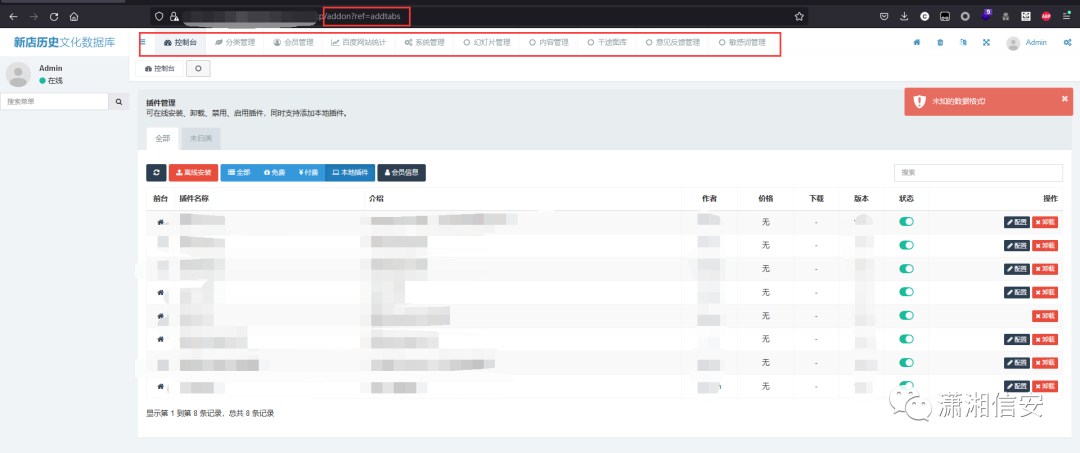Screen dimensions: 1080x453
Task: Filter plugins by 付费
Action: click(x=308, y=173)
